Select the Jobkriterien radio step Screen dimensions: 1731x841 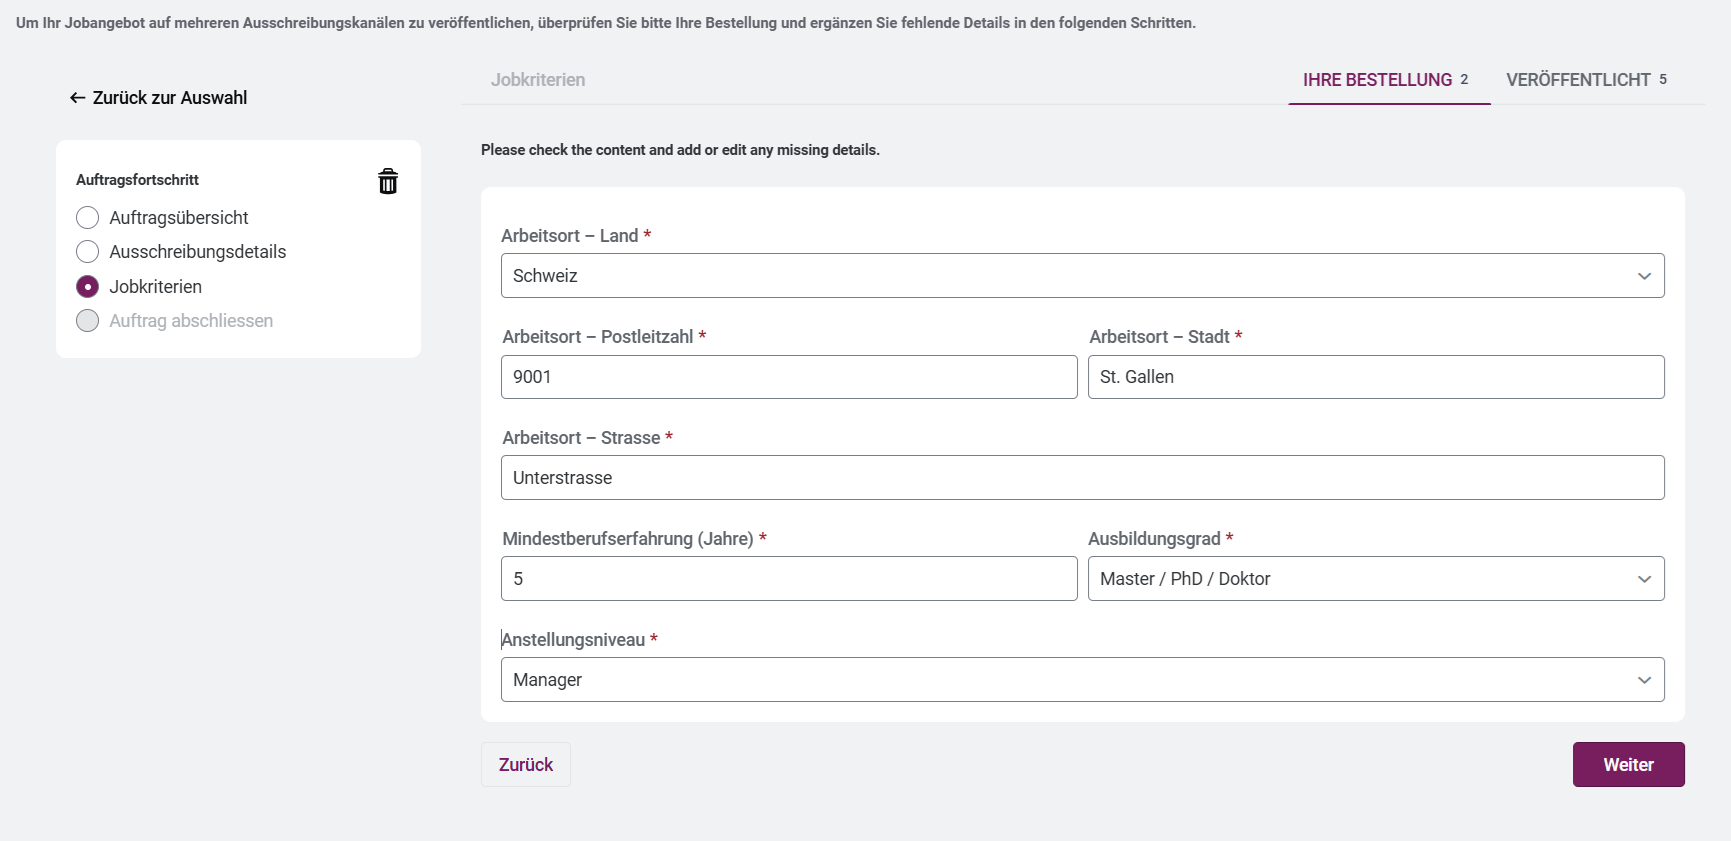point(88,287)
